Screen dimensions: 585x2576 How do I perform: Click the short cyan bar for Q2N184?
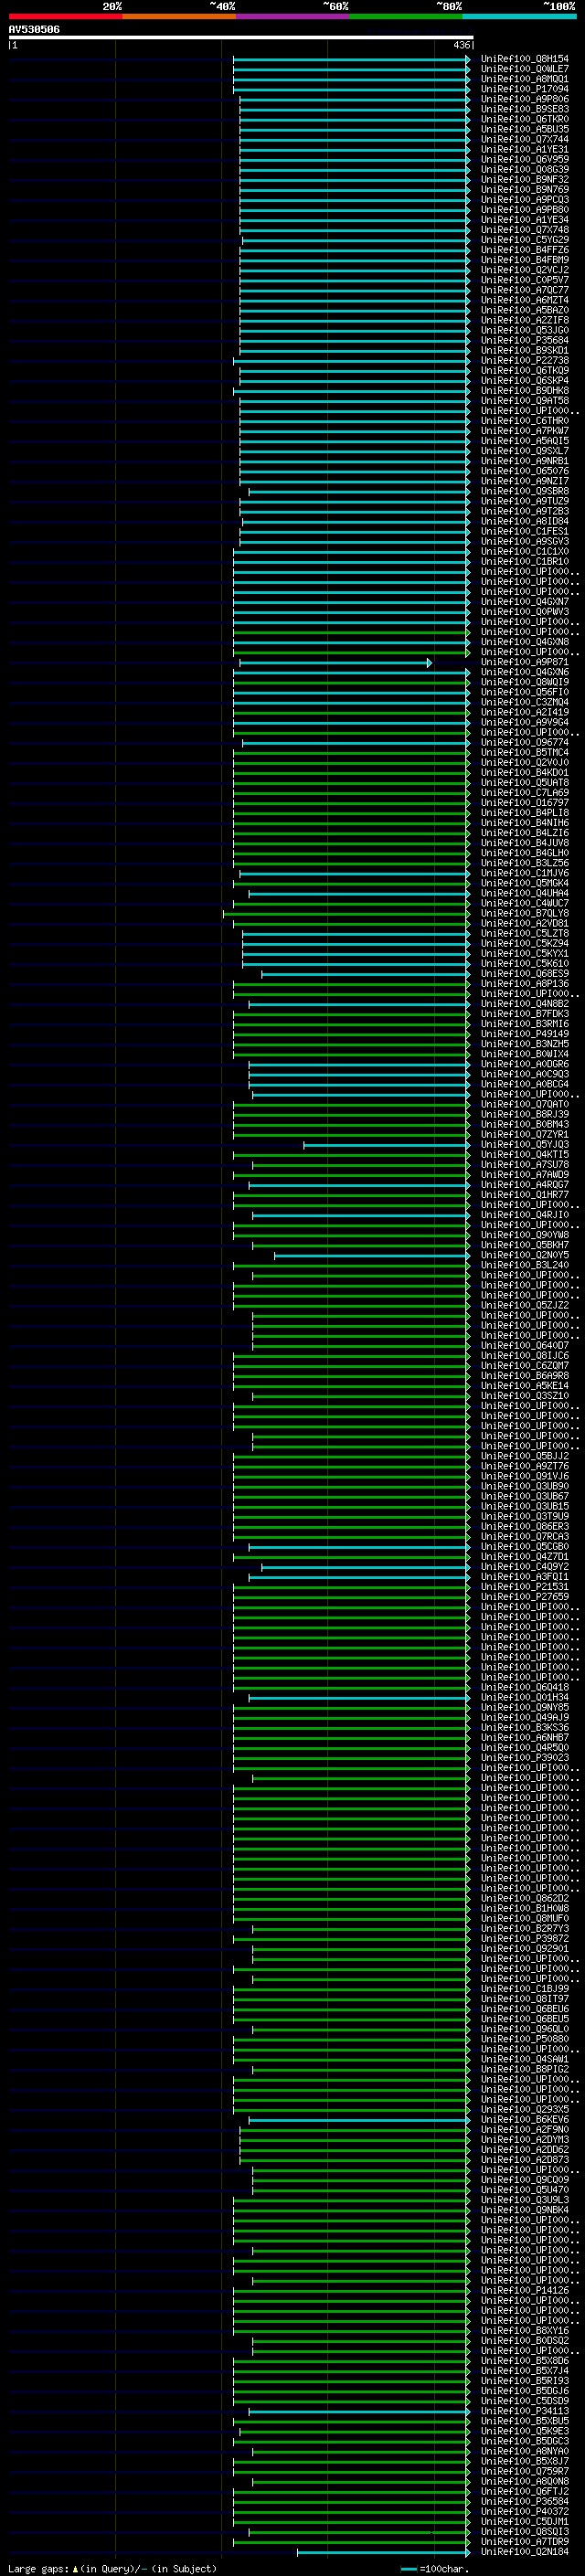click(384, 2552)
